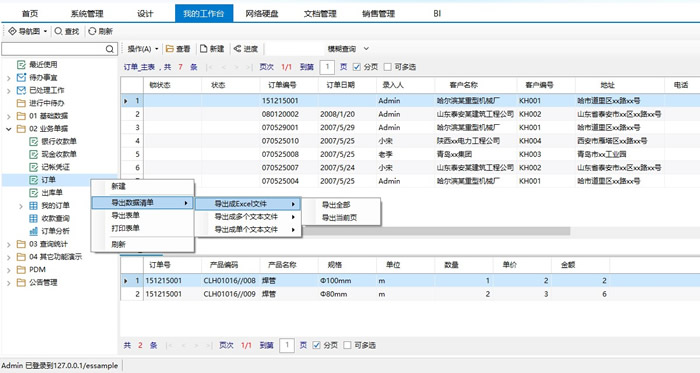Viewport: 700px width, 373px height.
Task: Click page number field in upper pager
Action: point(327,67)
